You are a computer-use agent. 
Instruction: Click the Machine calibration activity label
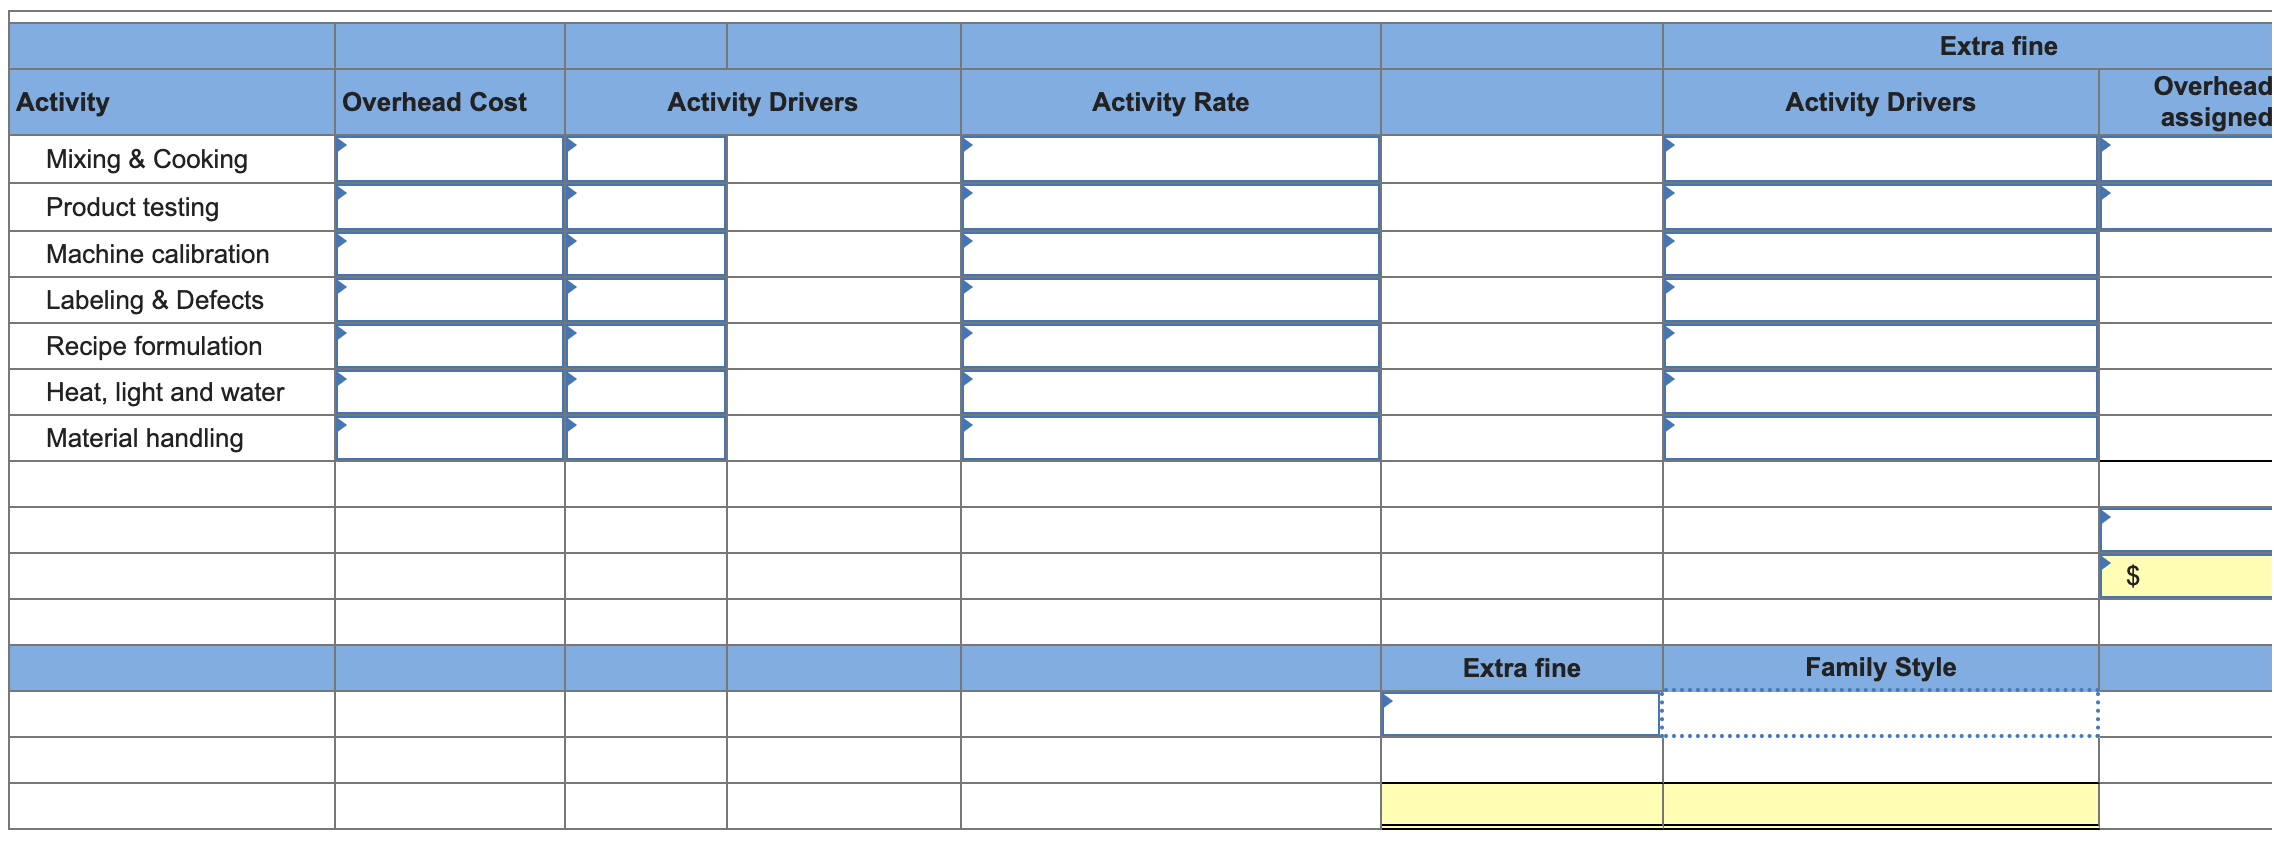[x=158, y=254]
